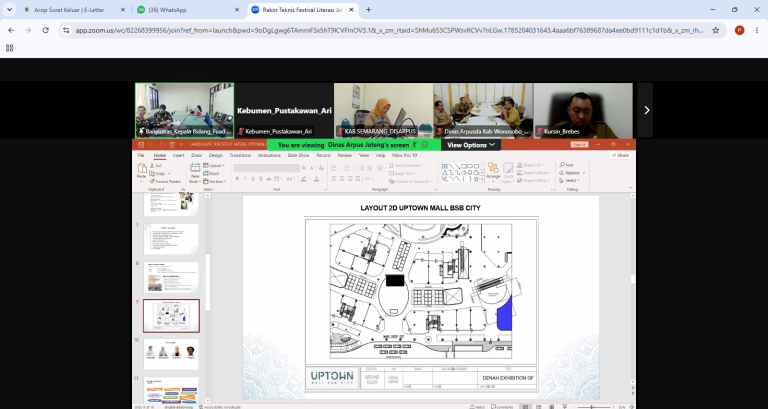The height and width of the screenshot is (409, 768).
Task: Open the View Options dropdown in Zoom
Action: click(x=471, y=145)
